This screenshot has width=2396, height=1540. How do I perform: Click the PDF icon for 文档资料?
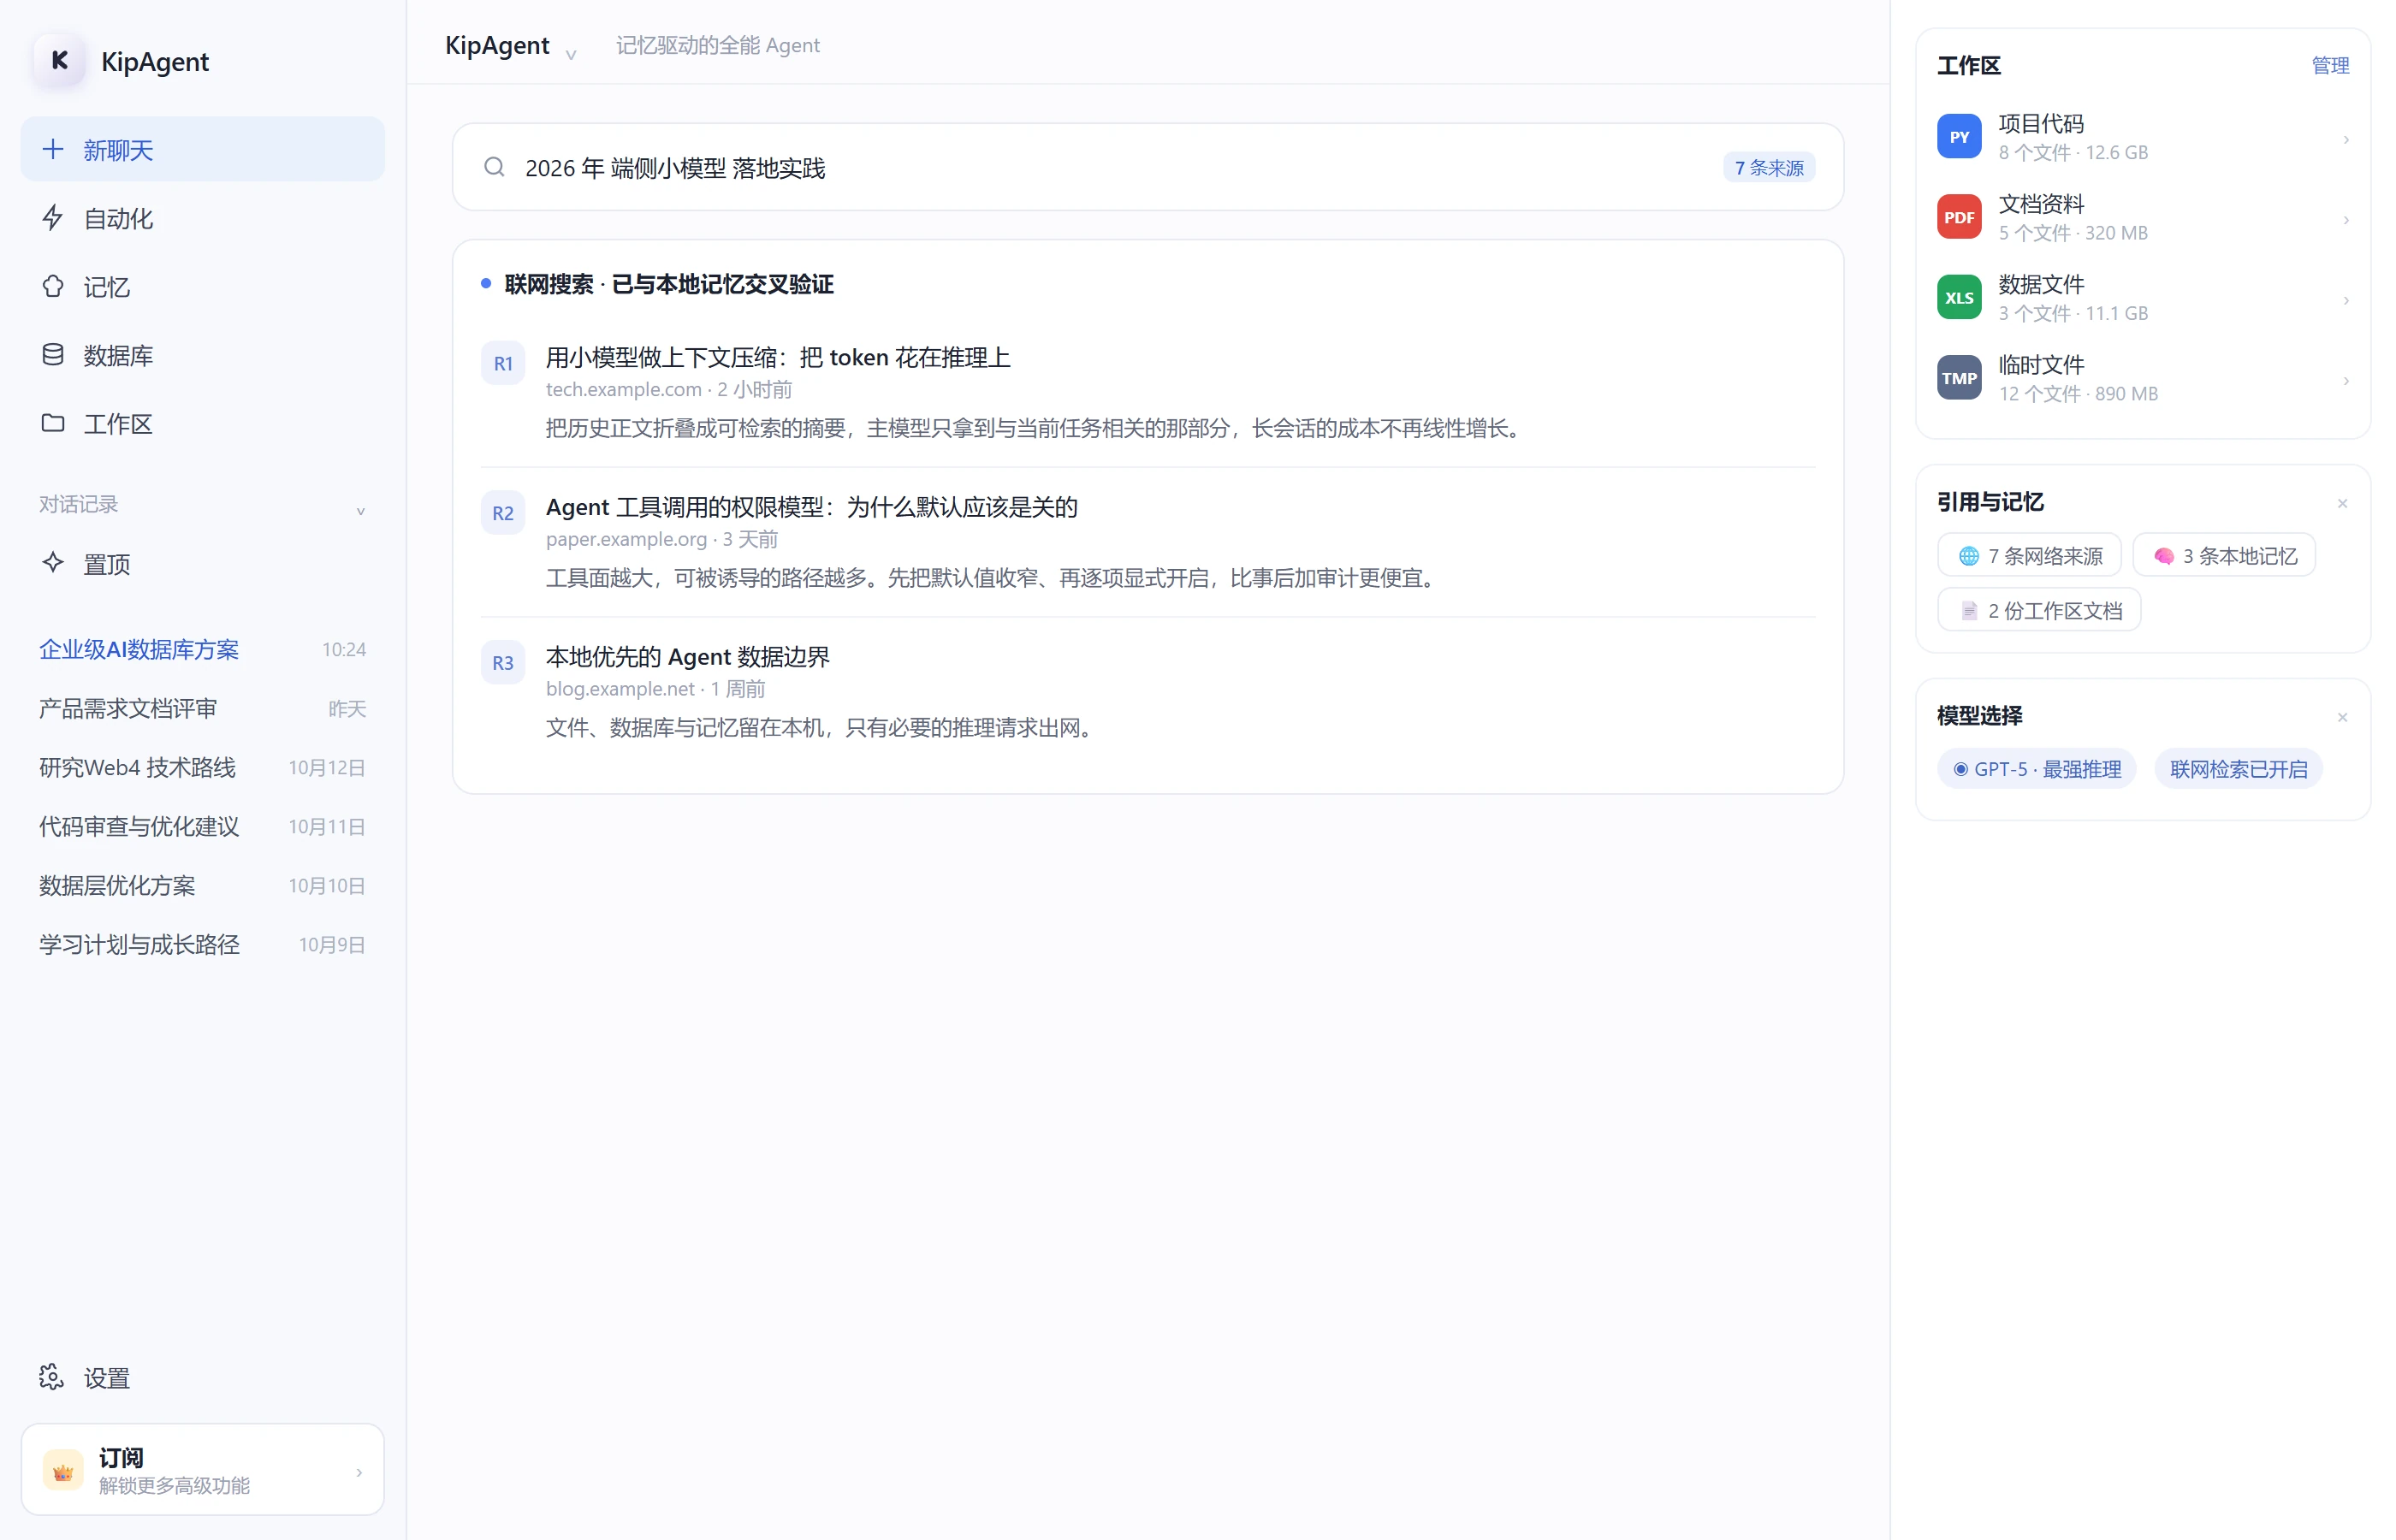click(1958, 217)
